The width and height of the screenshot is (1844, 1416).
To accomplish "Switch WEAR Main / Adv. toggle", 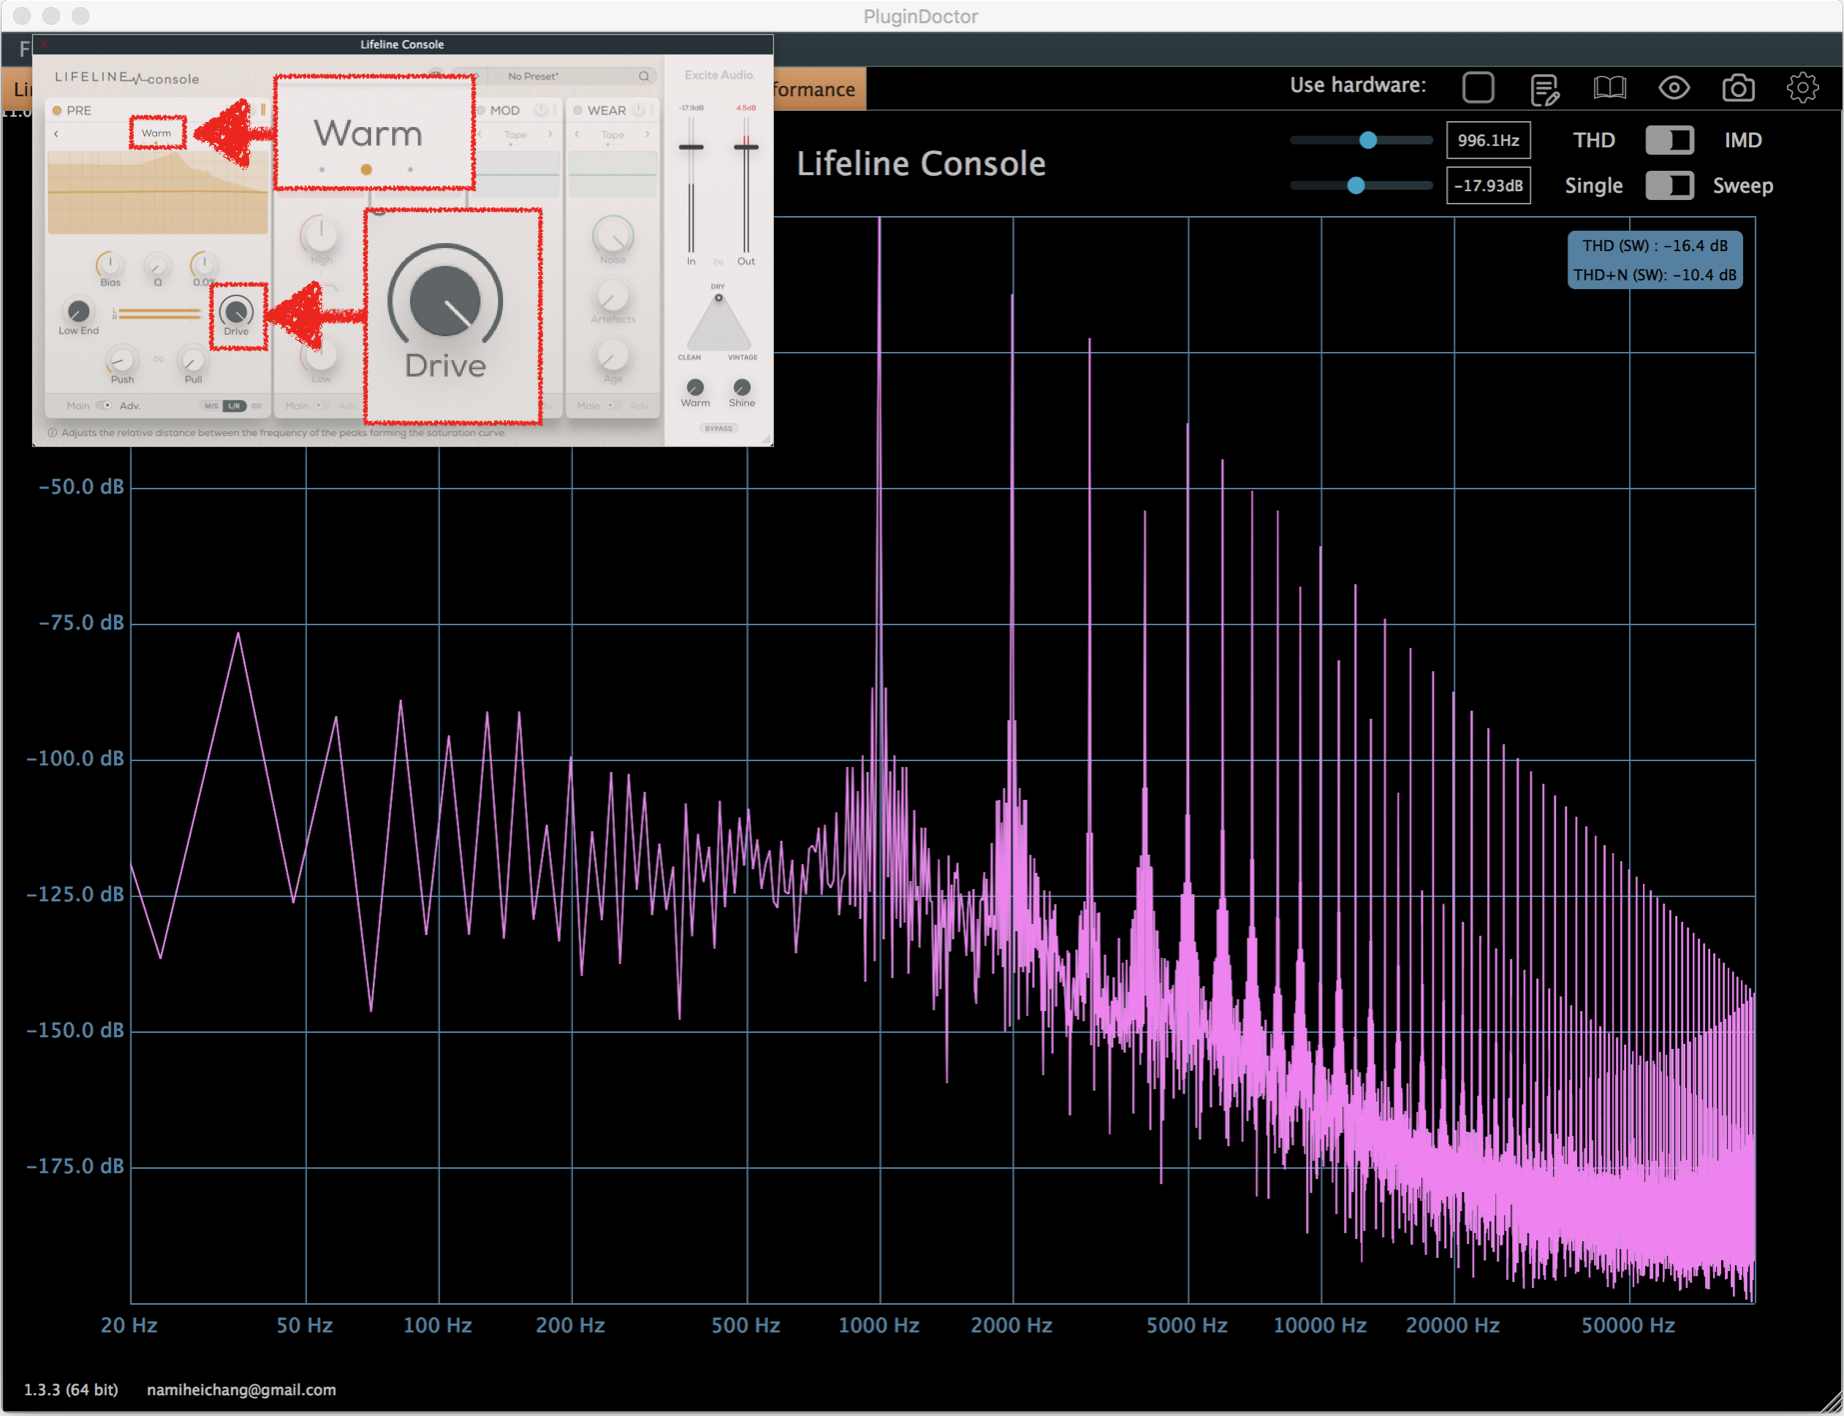I will [613, 406].
